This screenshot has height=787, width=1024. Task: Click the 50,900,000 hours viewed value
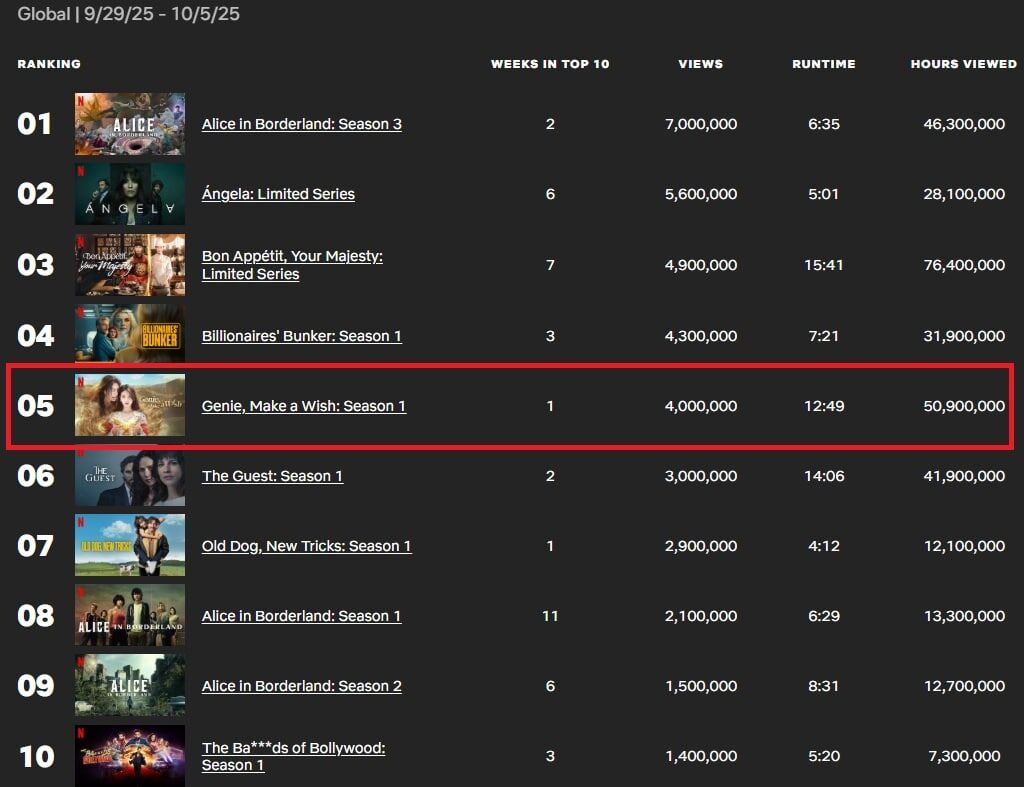(964, 406)
